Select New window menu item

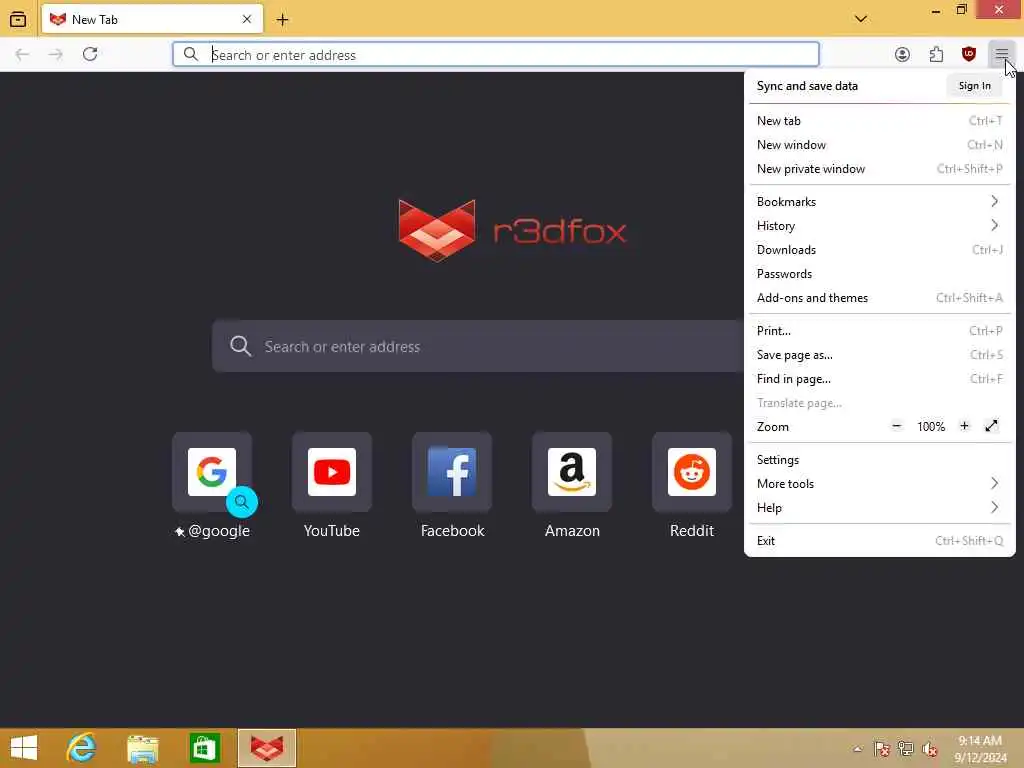point(880,145)
